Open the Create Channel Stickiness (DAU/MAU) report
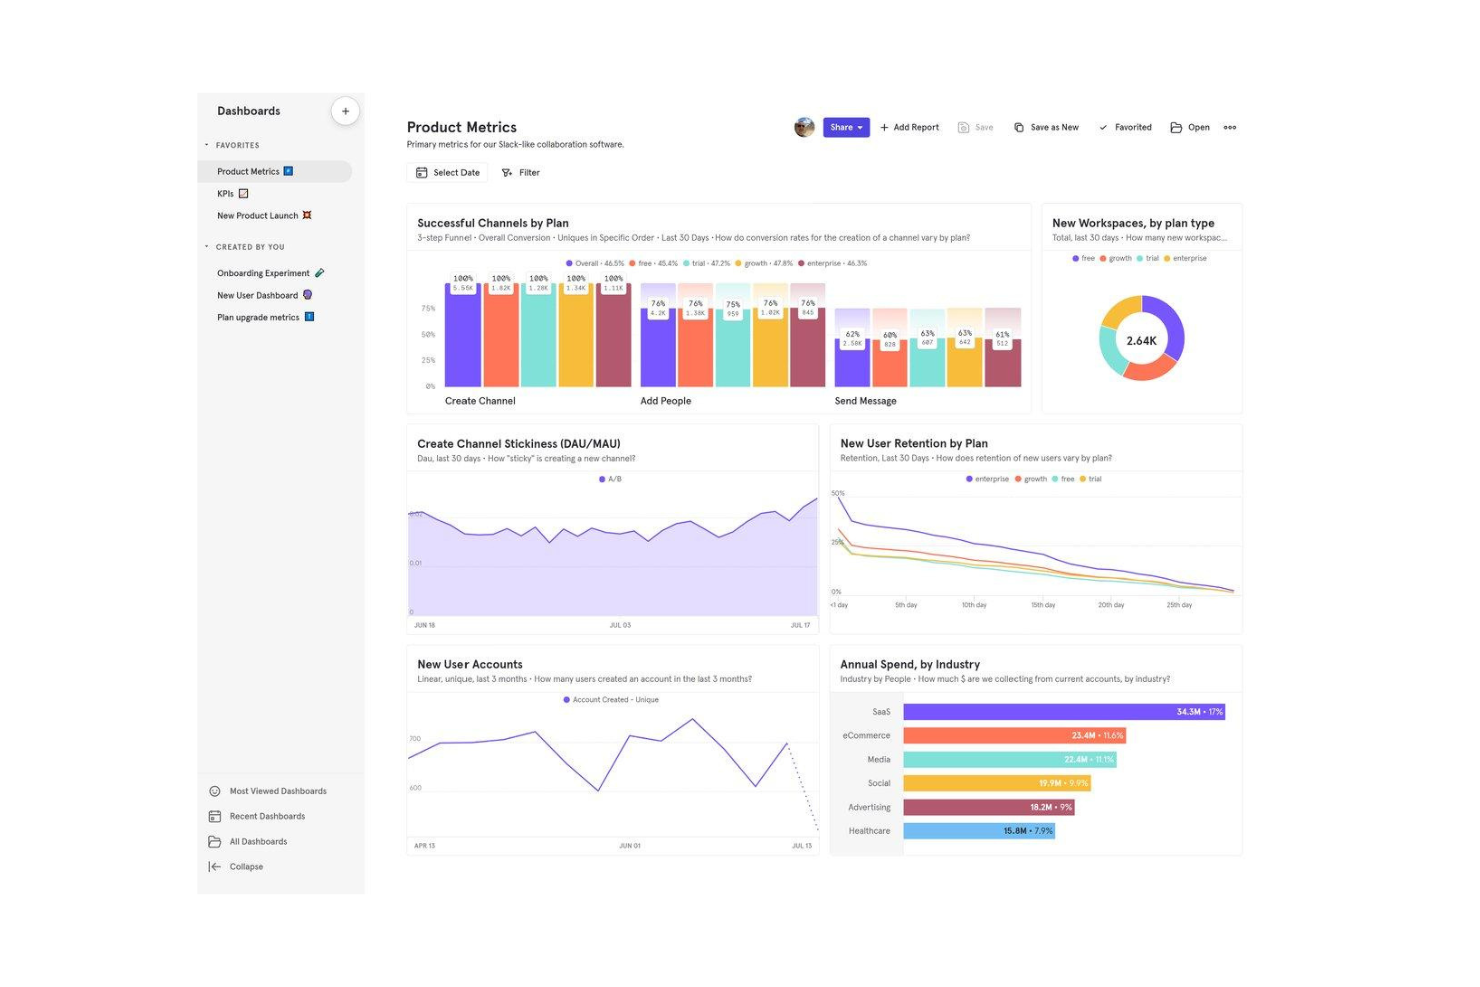The image size is (1480, 987). click(519, 444)
